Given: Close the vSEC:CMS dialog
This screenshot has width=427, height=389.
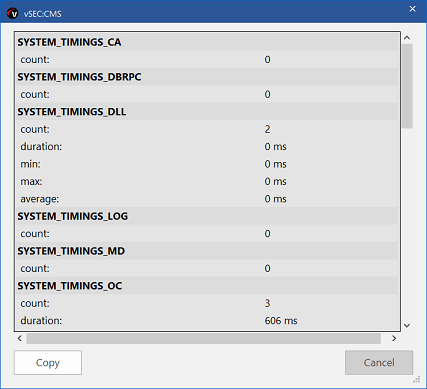Looking at the screenshot, I should 412,9.
